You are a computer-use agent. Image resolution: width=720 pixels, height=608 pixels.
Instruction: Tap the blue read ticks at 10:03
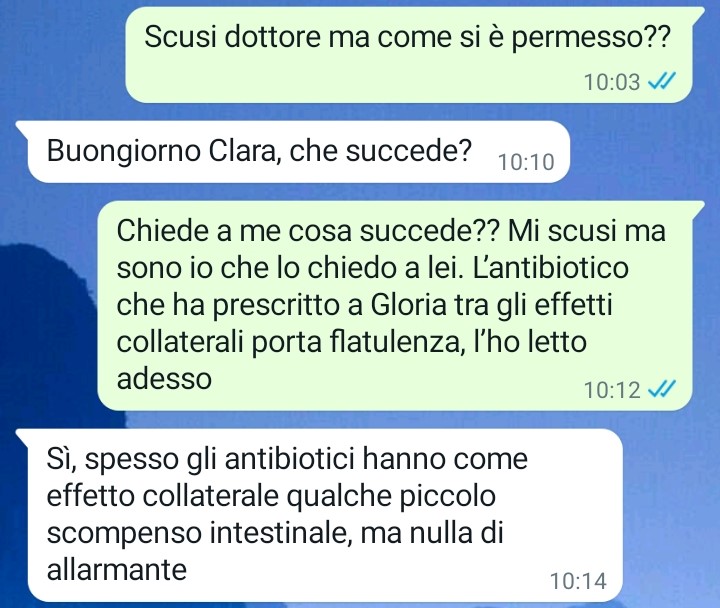tap(661, 82)
